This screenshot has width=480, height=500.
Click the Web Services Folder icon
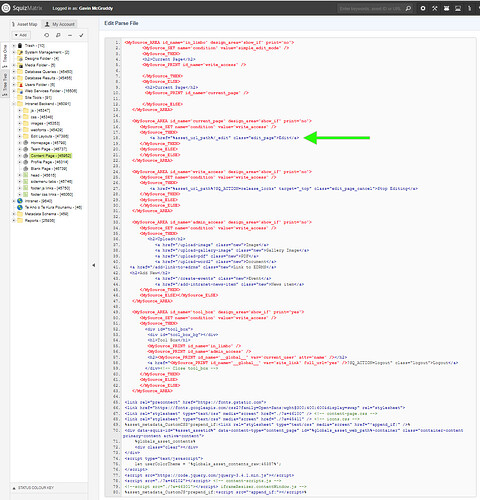(20, 91)
